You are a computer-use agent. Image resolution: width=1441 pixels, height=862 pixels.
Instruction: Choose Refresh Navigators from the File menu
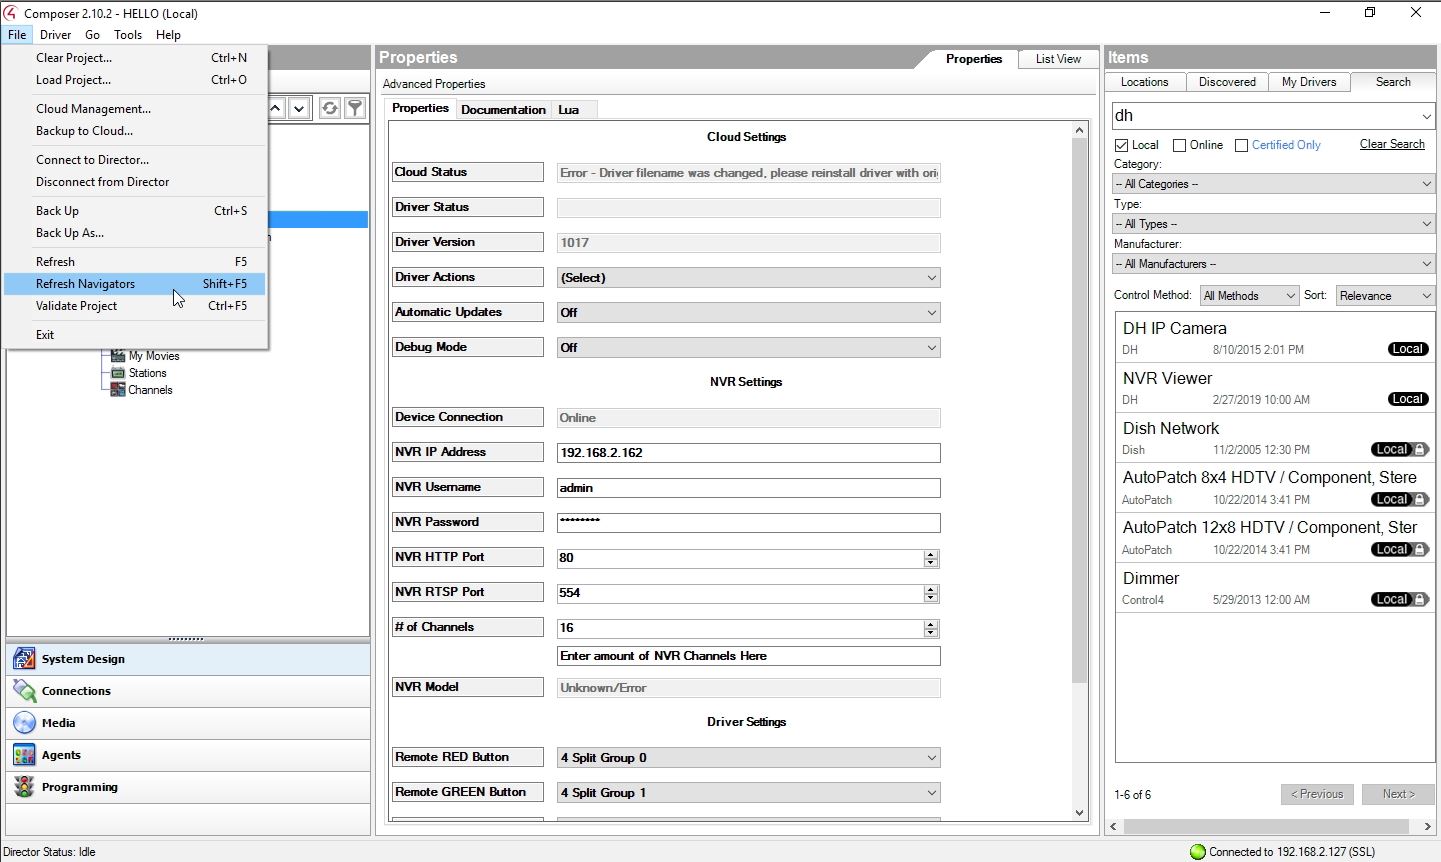(86, 284)
